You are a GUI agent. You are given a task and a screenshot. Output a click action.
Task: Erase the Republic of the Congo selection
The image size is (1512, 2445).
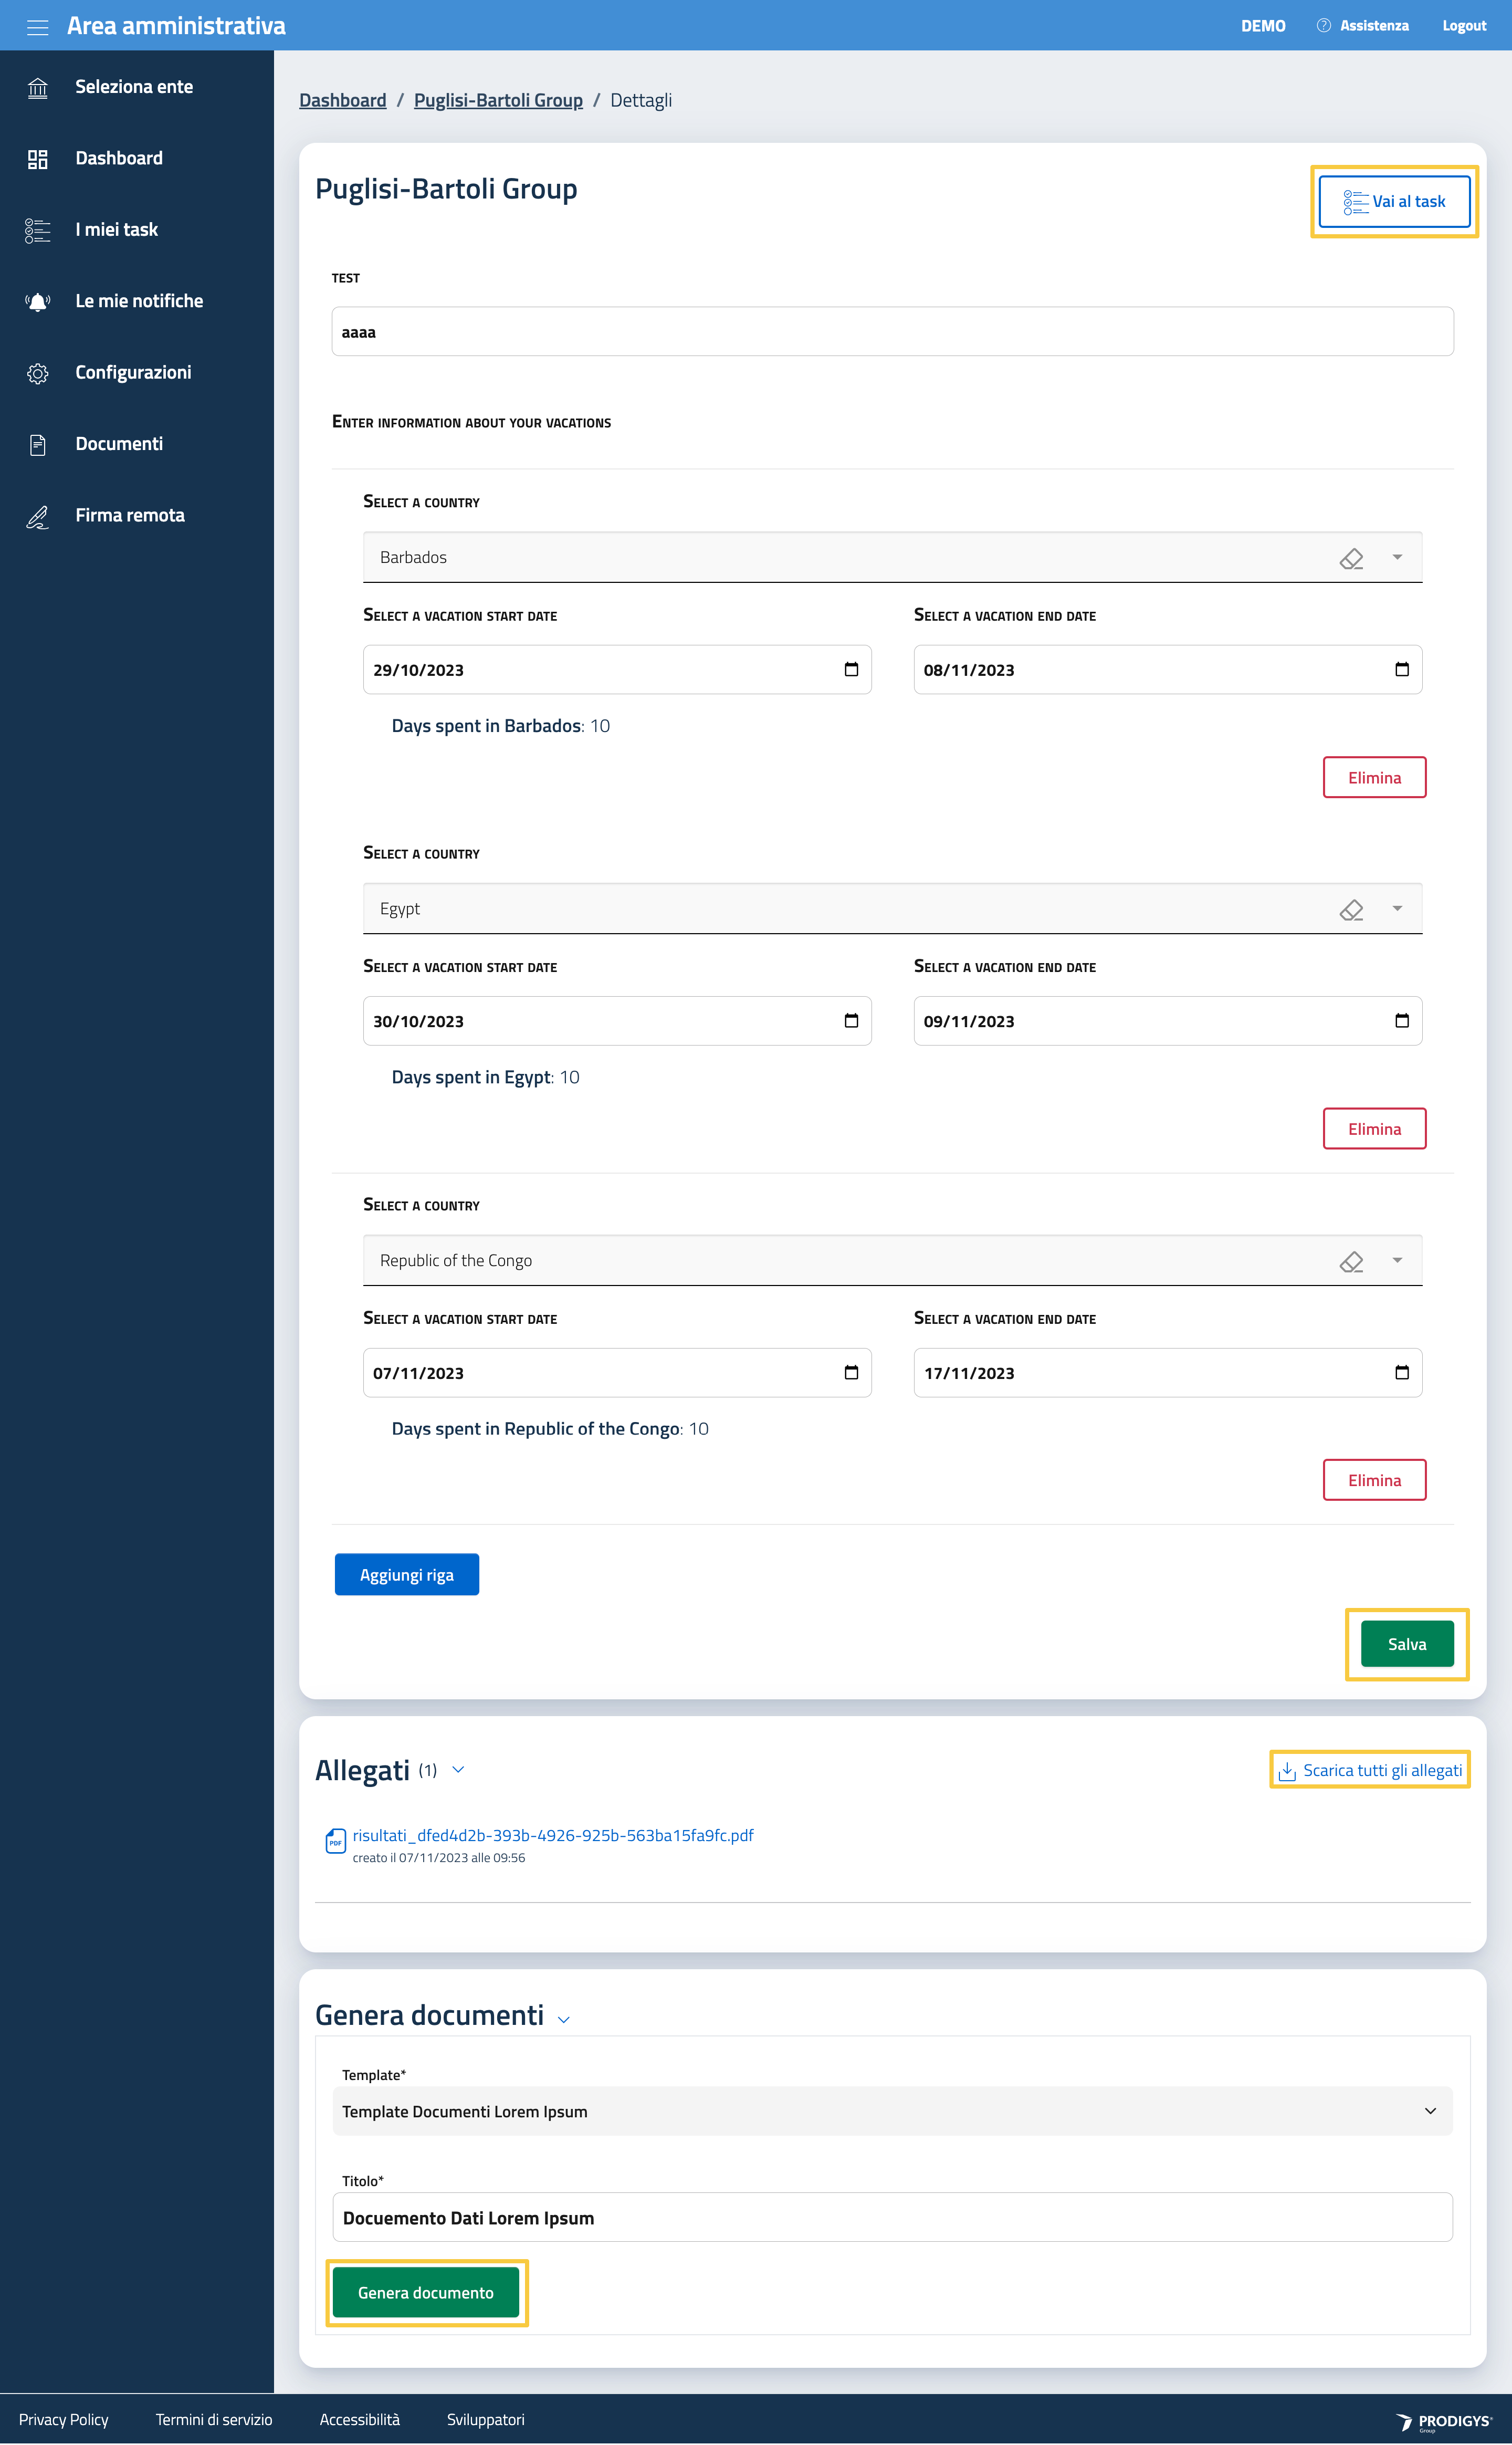point(1351,1261)
